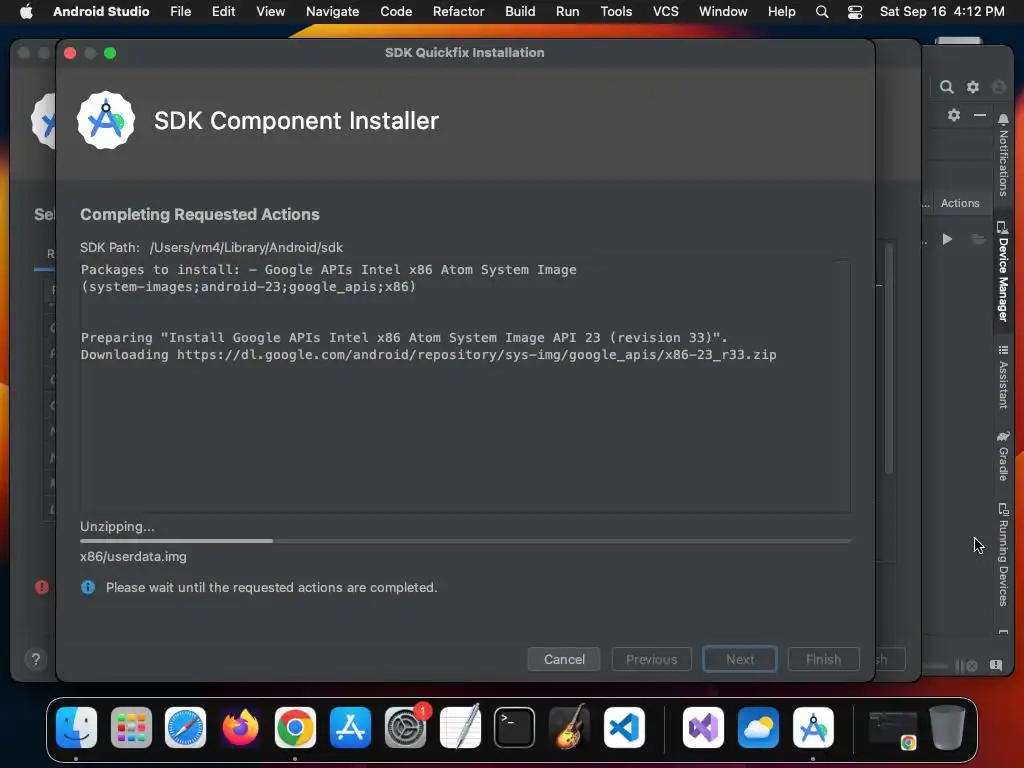The image size is (1024, 768).
Task: Click the Actions column header
Action: [x=960, y=203]
